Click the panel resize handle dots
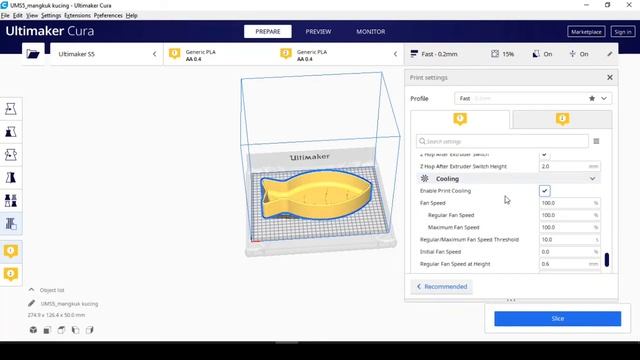 click(511, 300)
